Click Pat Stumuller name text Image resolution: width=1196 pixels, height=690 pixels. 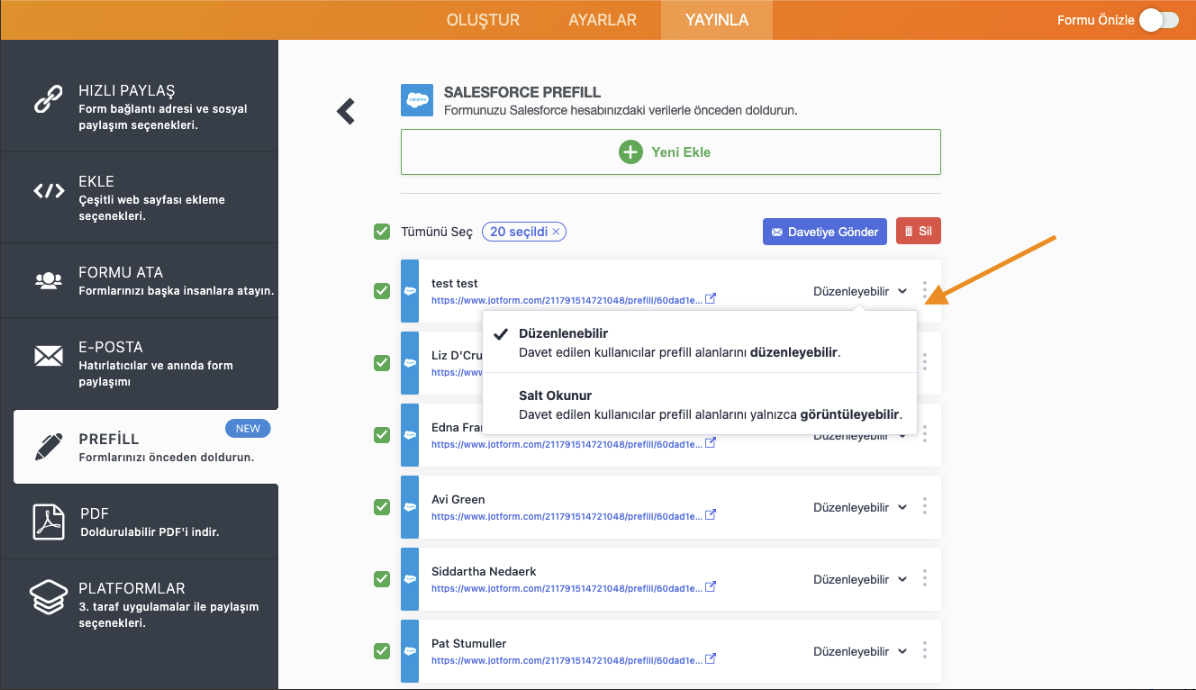tap(468, 643)
